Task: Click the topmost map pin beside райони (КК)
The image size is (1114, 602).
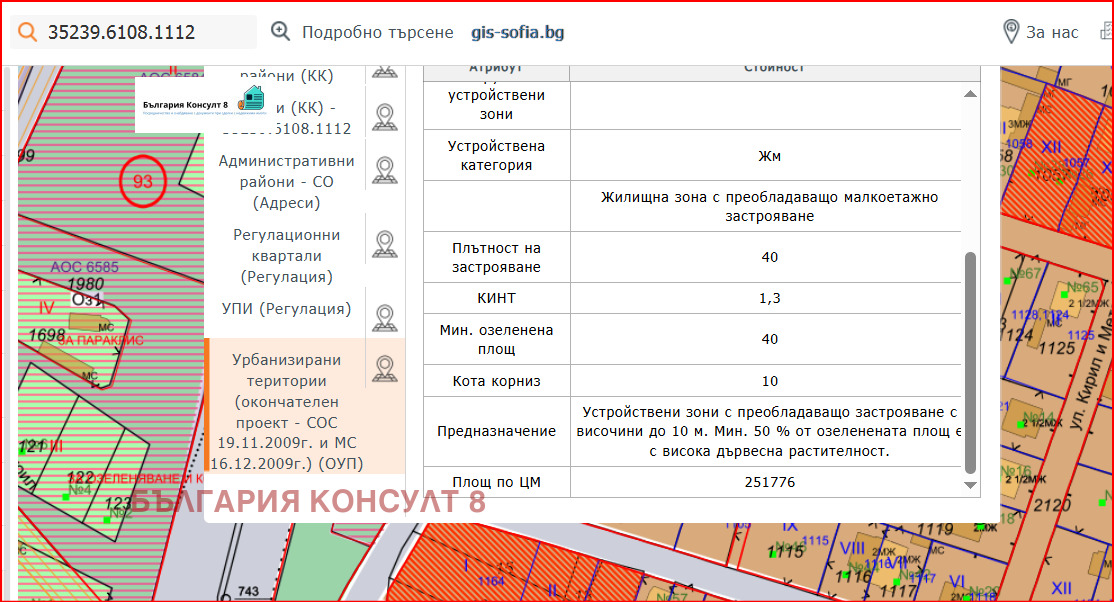Action: tap(385, 72)
